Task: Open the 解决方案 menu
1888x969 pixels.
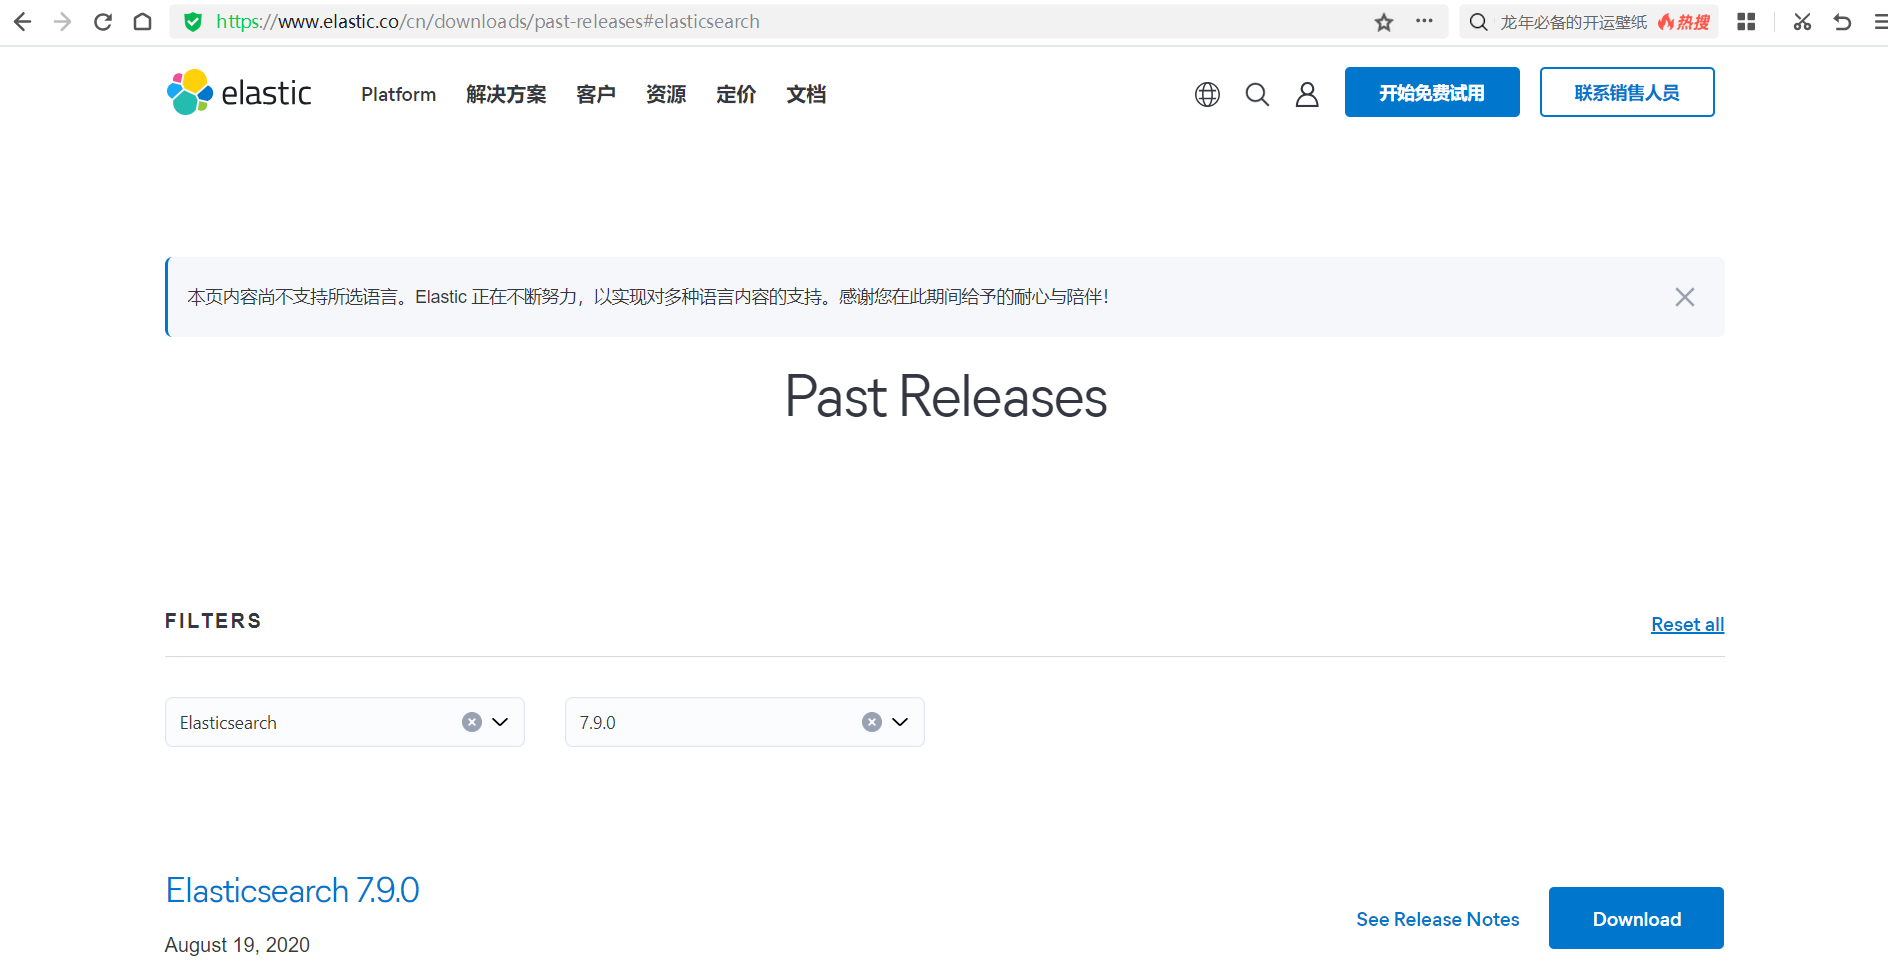Action: point(506,94)
